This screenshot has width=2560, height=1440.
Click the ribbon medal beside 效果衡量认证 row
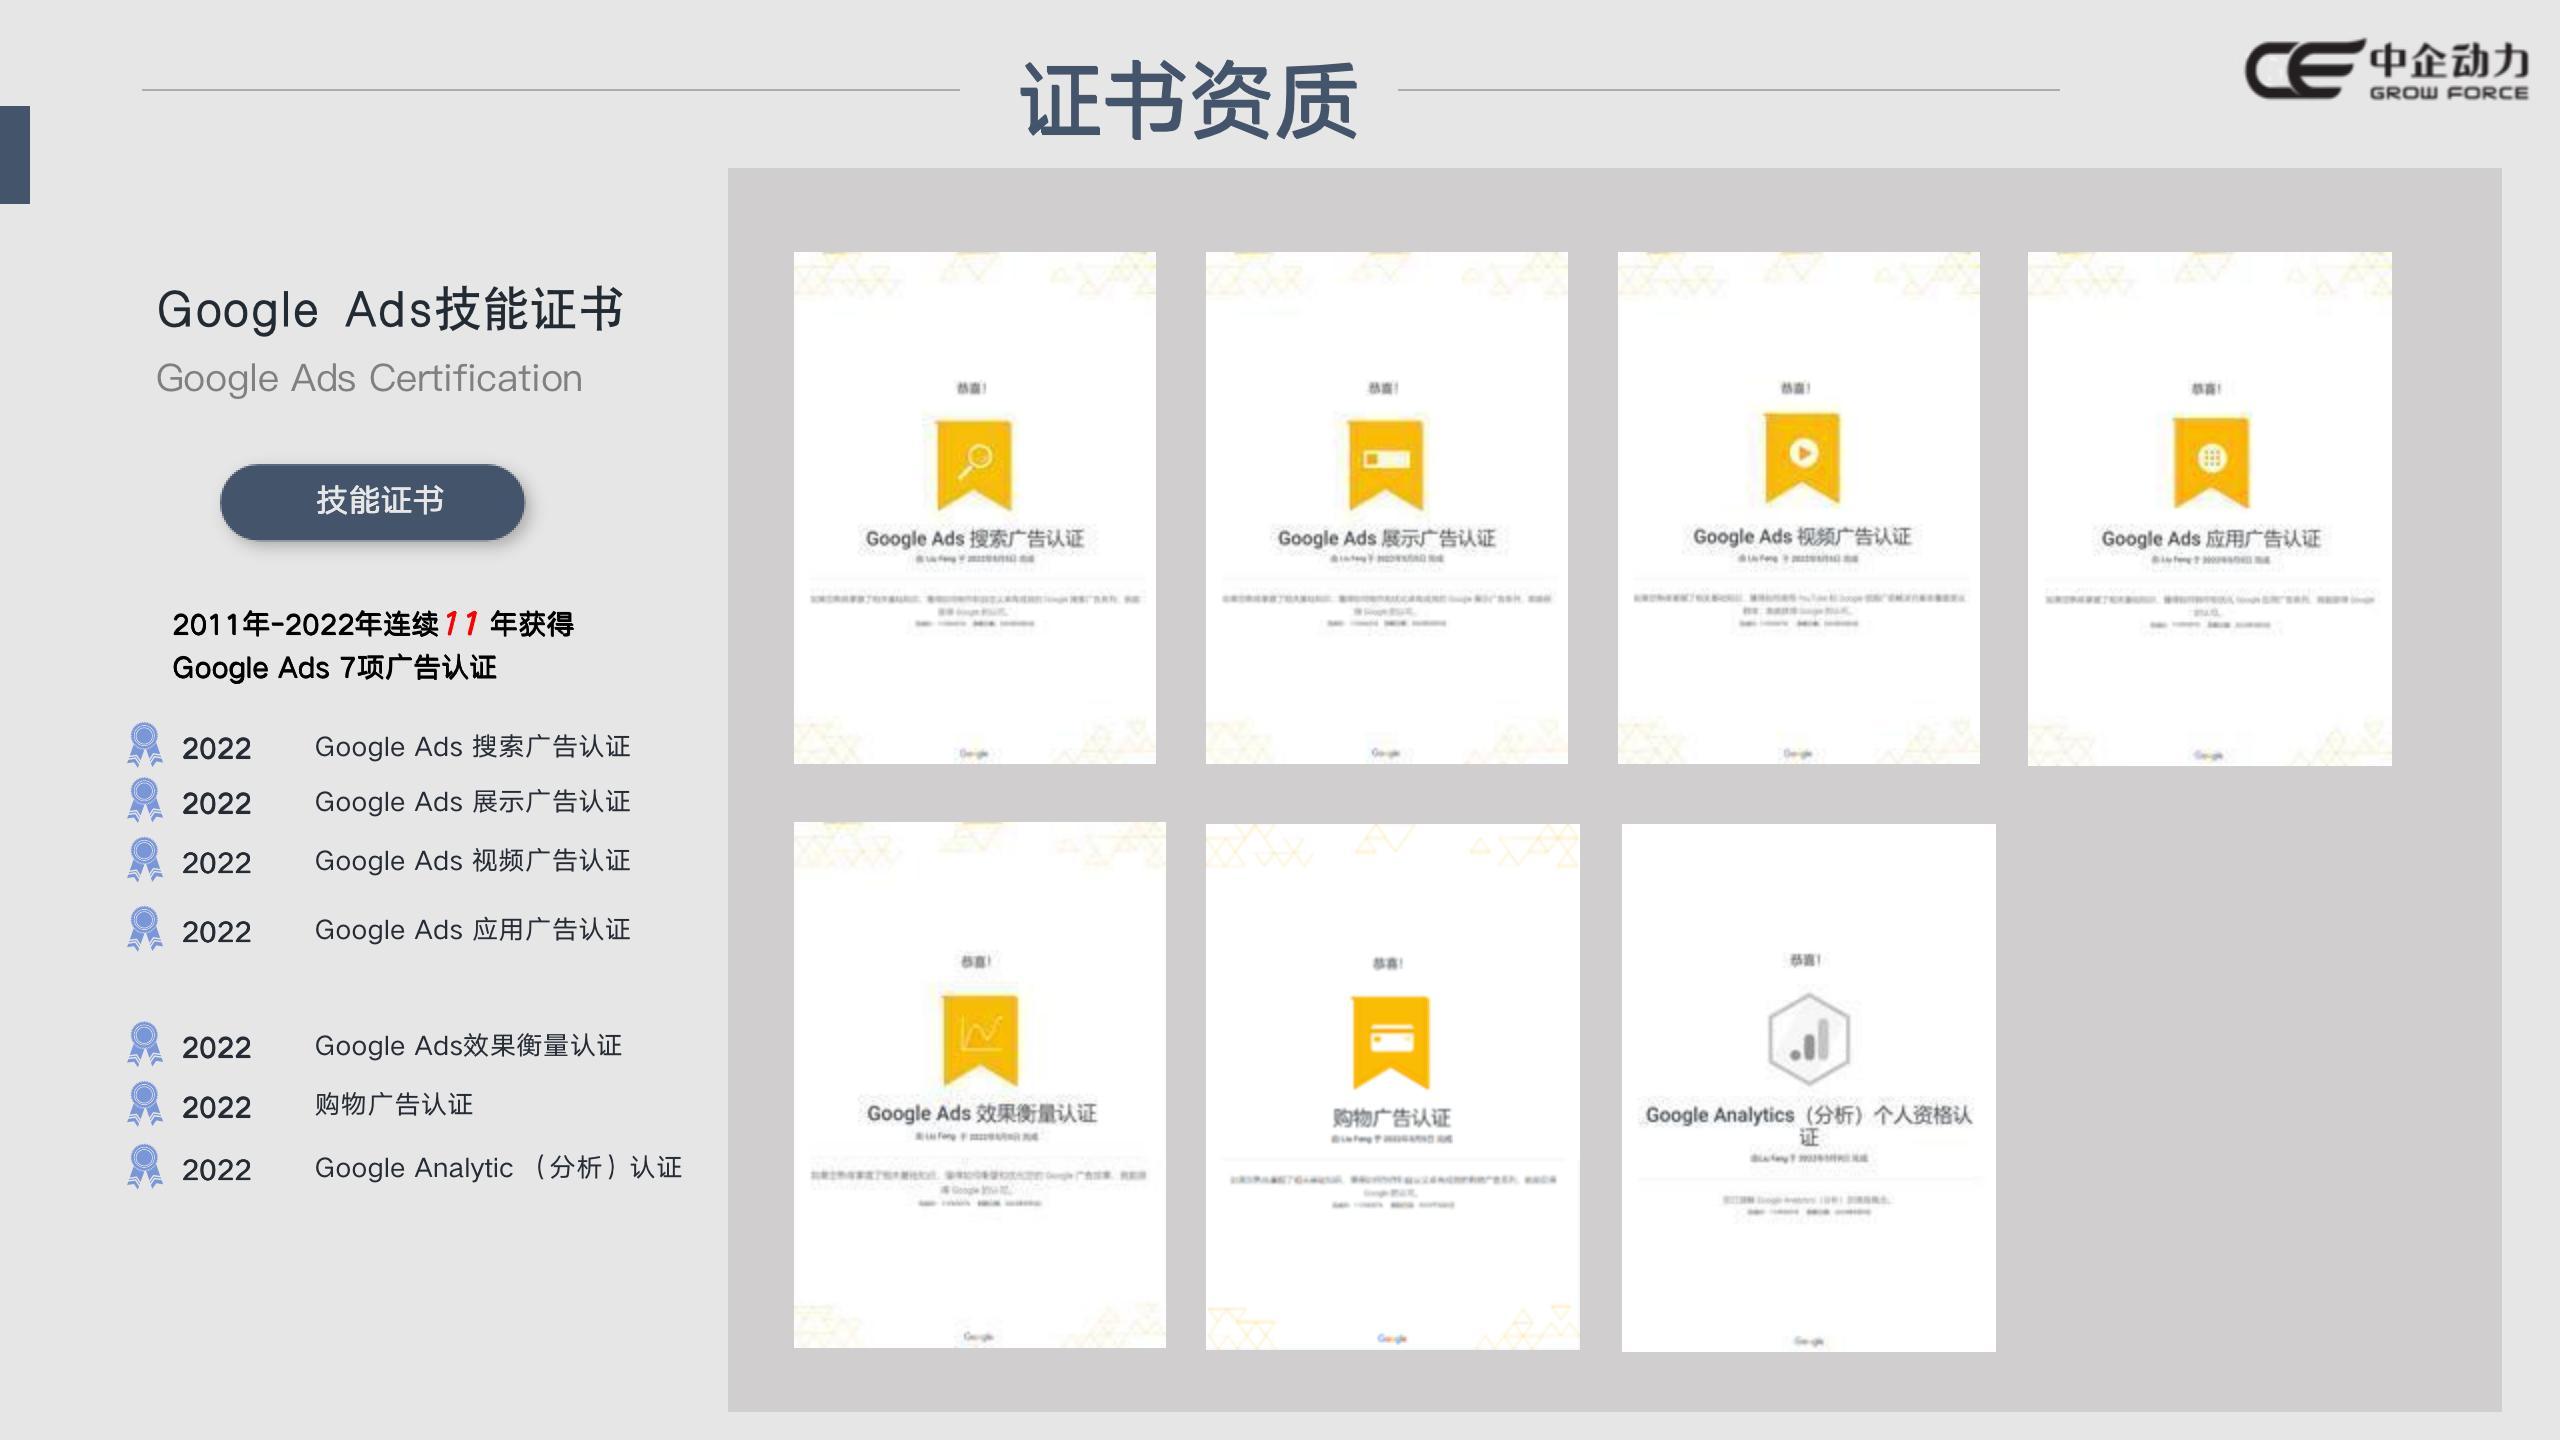click(x=145, y=1044)
